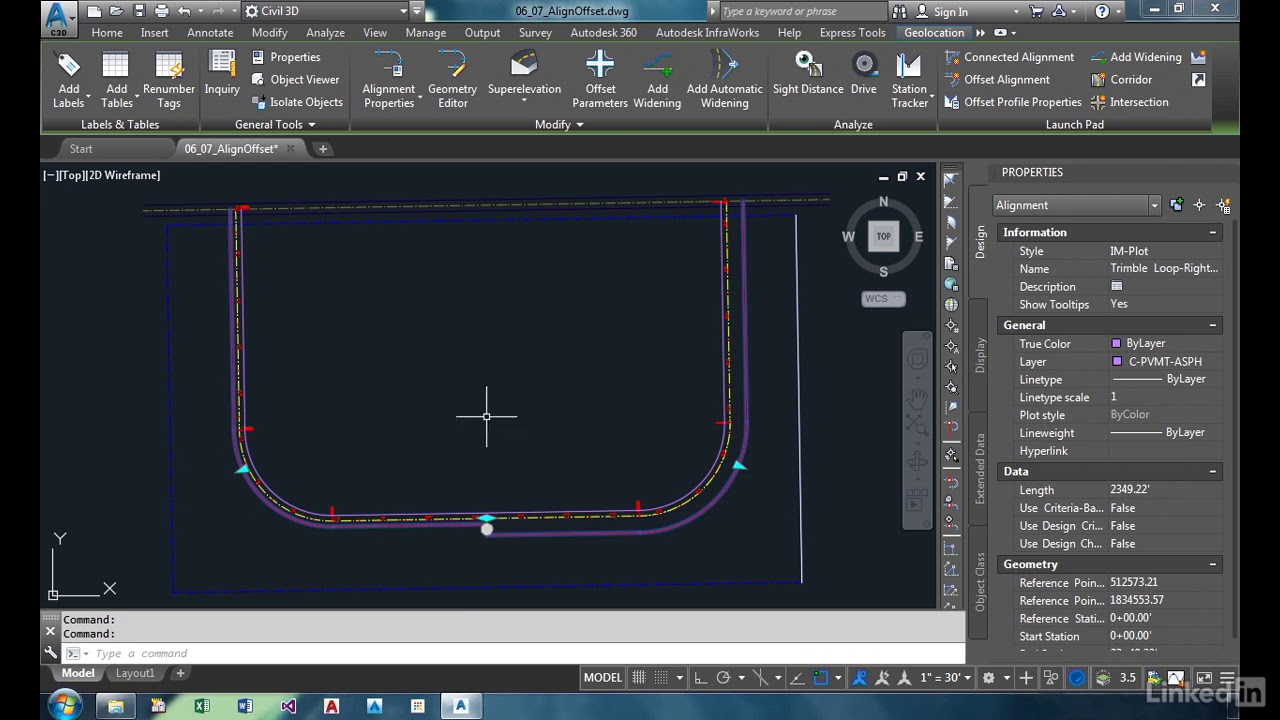
Task: Click Offset Profile Properties
Action: 1013,102
